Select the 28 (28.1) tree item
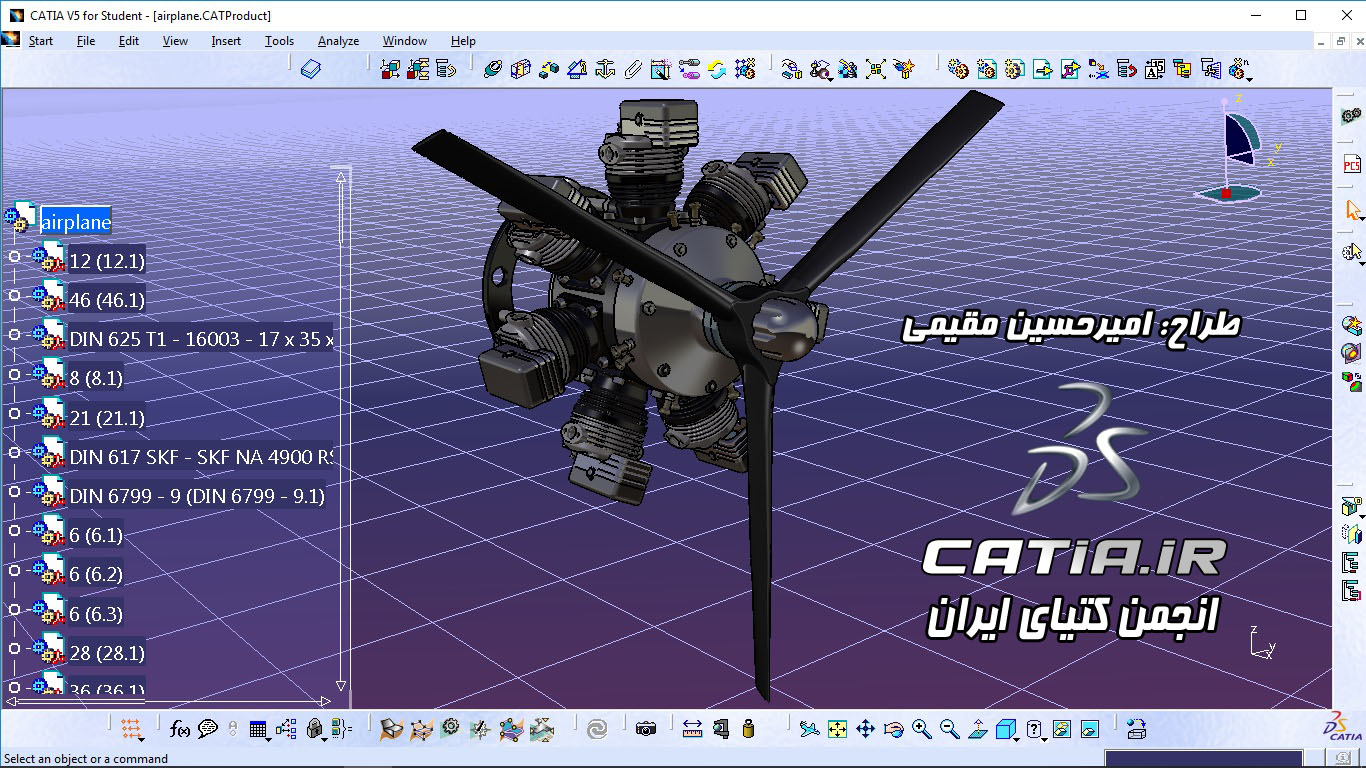Screen dimensions: 1366x768 [x=107, y=653]
